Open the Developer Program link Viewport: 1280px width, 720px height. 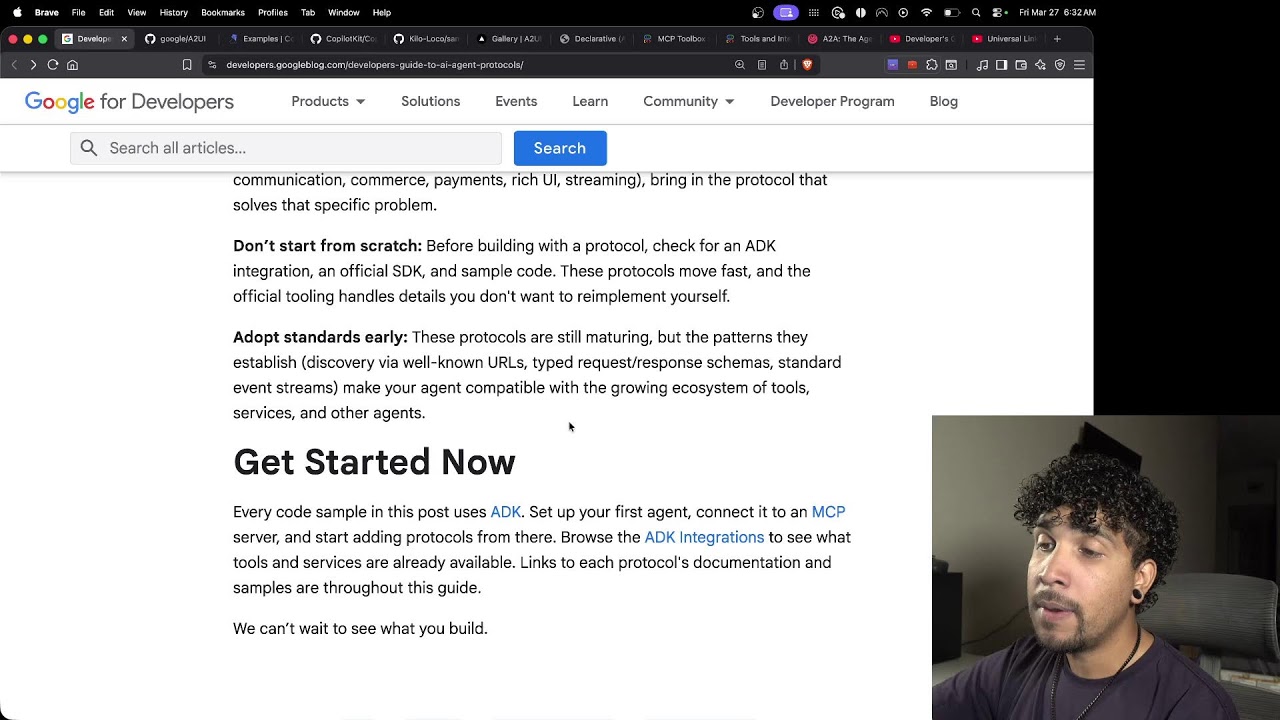832,101
